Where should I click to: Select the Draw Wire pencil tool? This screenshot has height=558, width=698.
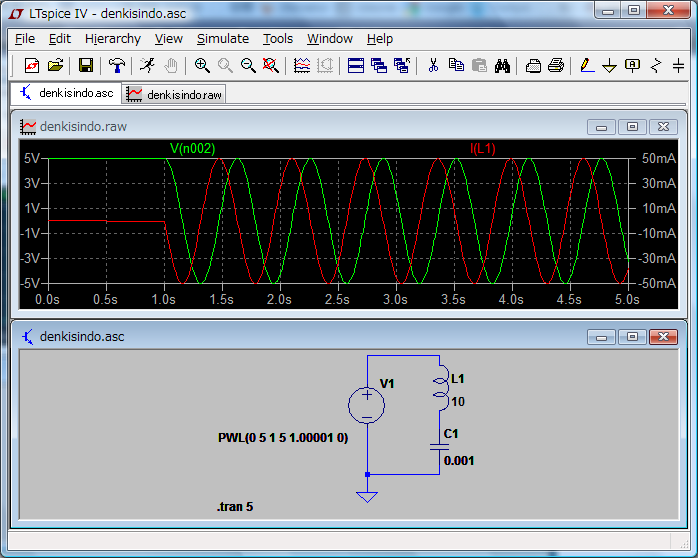point(586,66)
